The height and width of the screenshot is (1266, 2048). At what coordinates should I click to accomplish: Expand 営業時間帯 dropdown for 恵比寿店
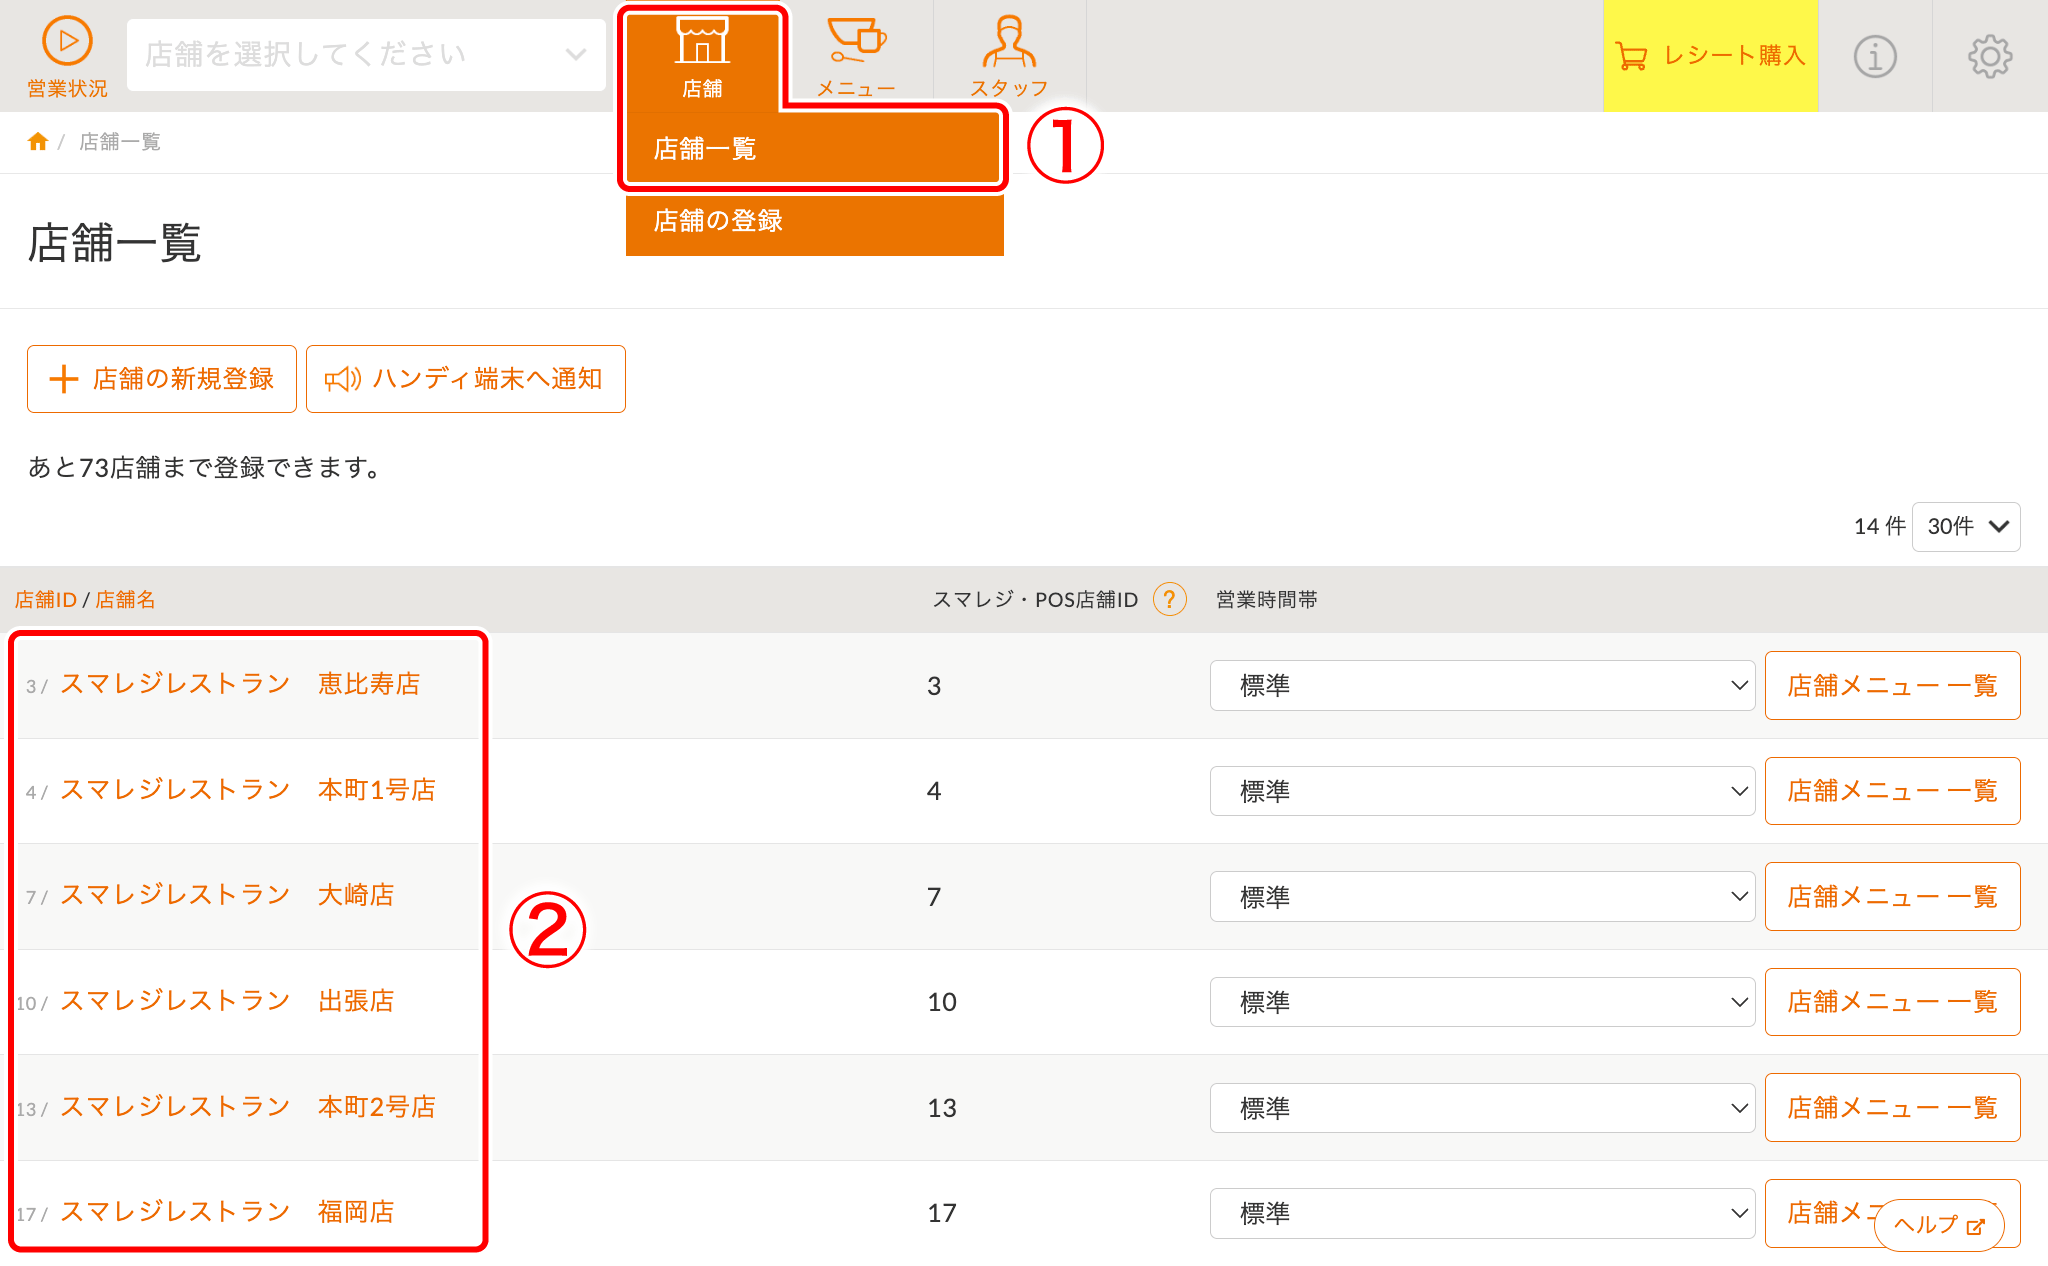point(1481,686)
